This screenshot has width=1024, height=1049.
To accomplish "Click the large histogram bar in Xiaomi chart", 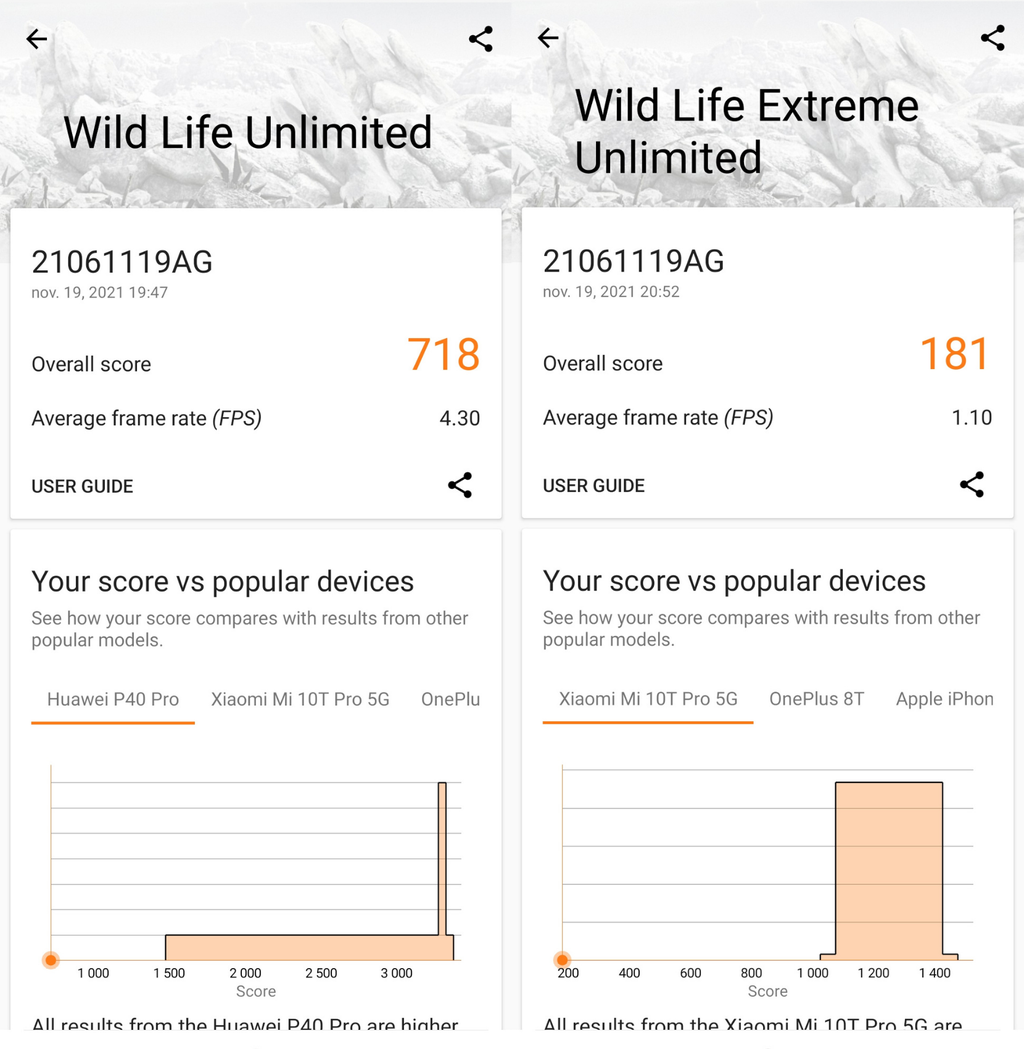I will (x=889, y=868).
